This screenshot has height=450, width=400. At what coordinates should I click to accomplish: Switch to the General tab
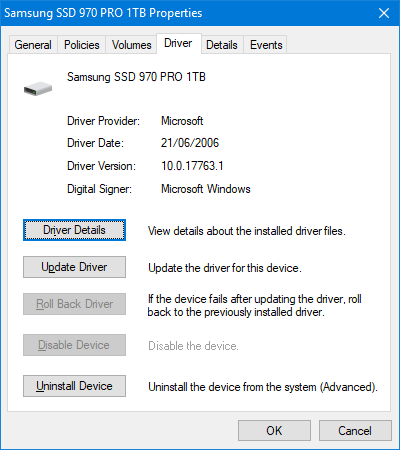pyautogui.click(x=33, y=45)
